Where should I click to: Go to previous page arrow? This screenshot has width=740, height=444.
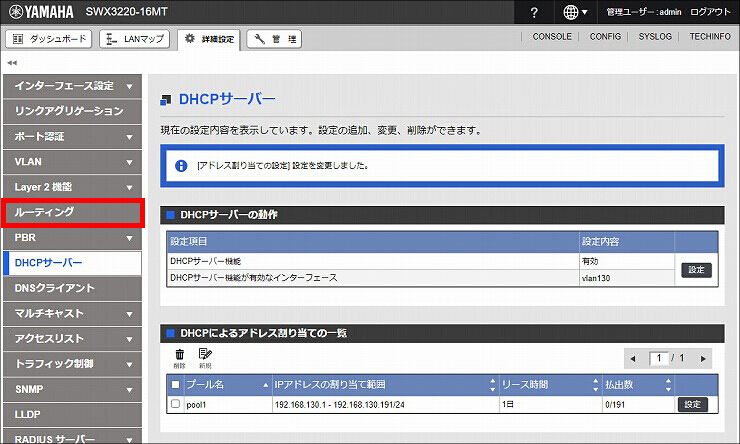point(633,359)
